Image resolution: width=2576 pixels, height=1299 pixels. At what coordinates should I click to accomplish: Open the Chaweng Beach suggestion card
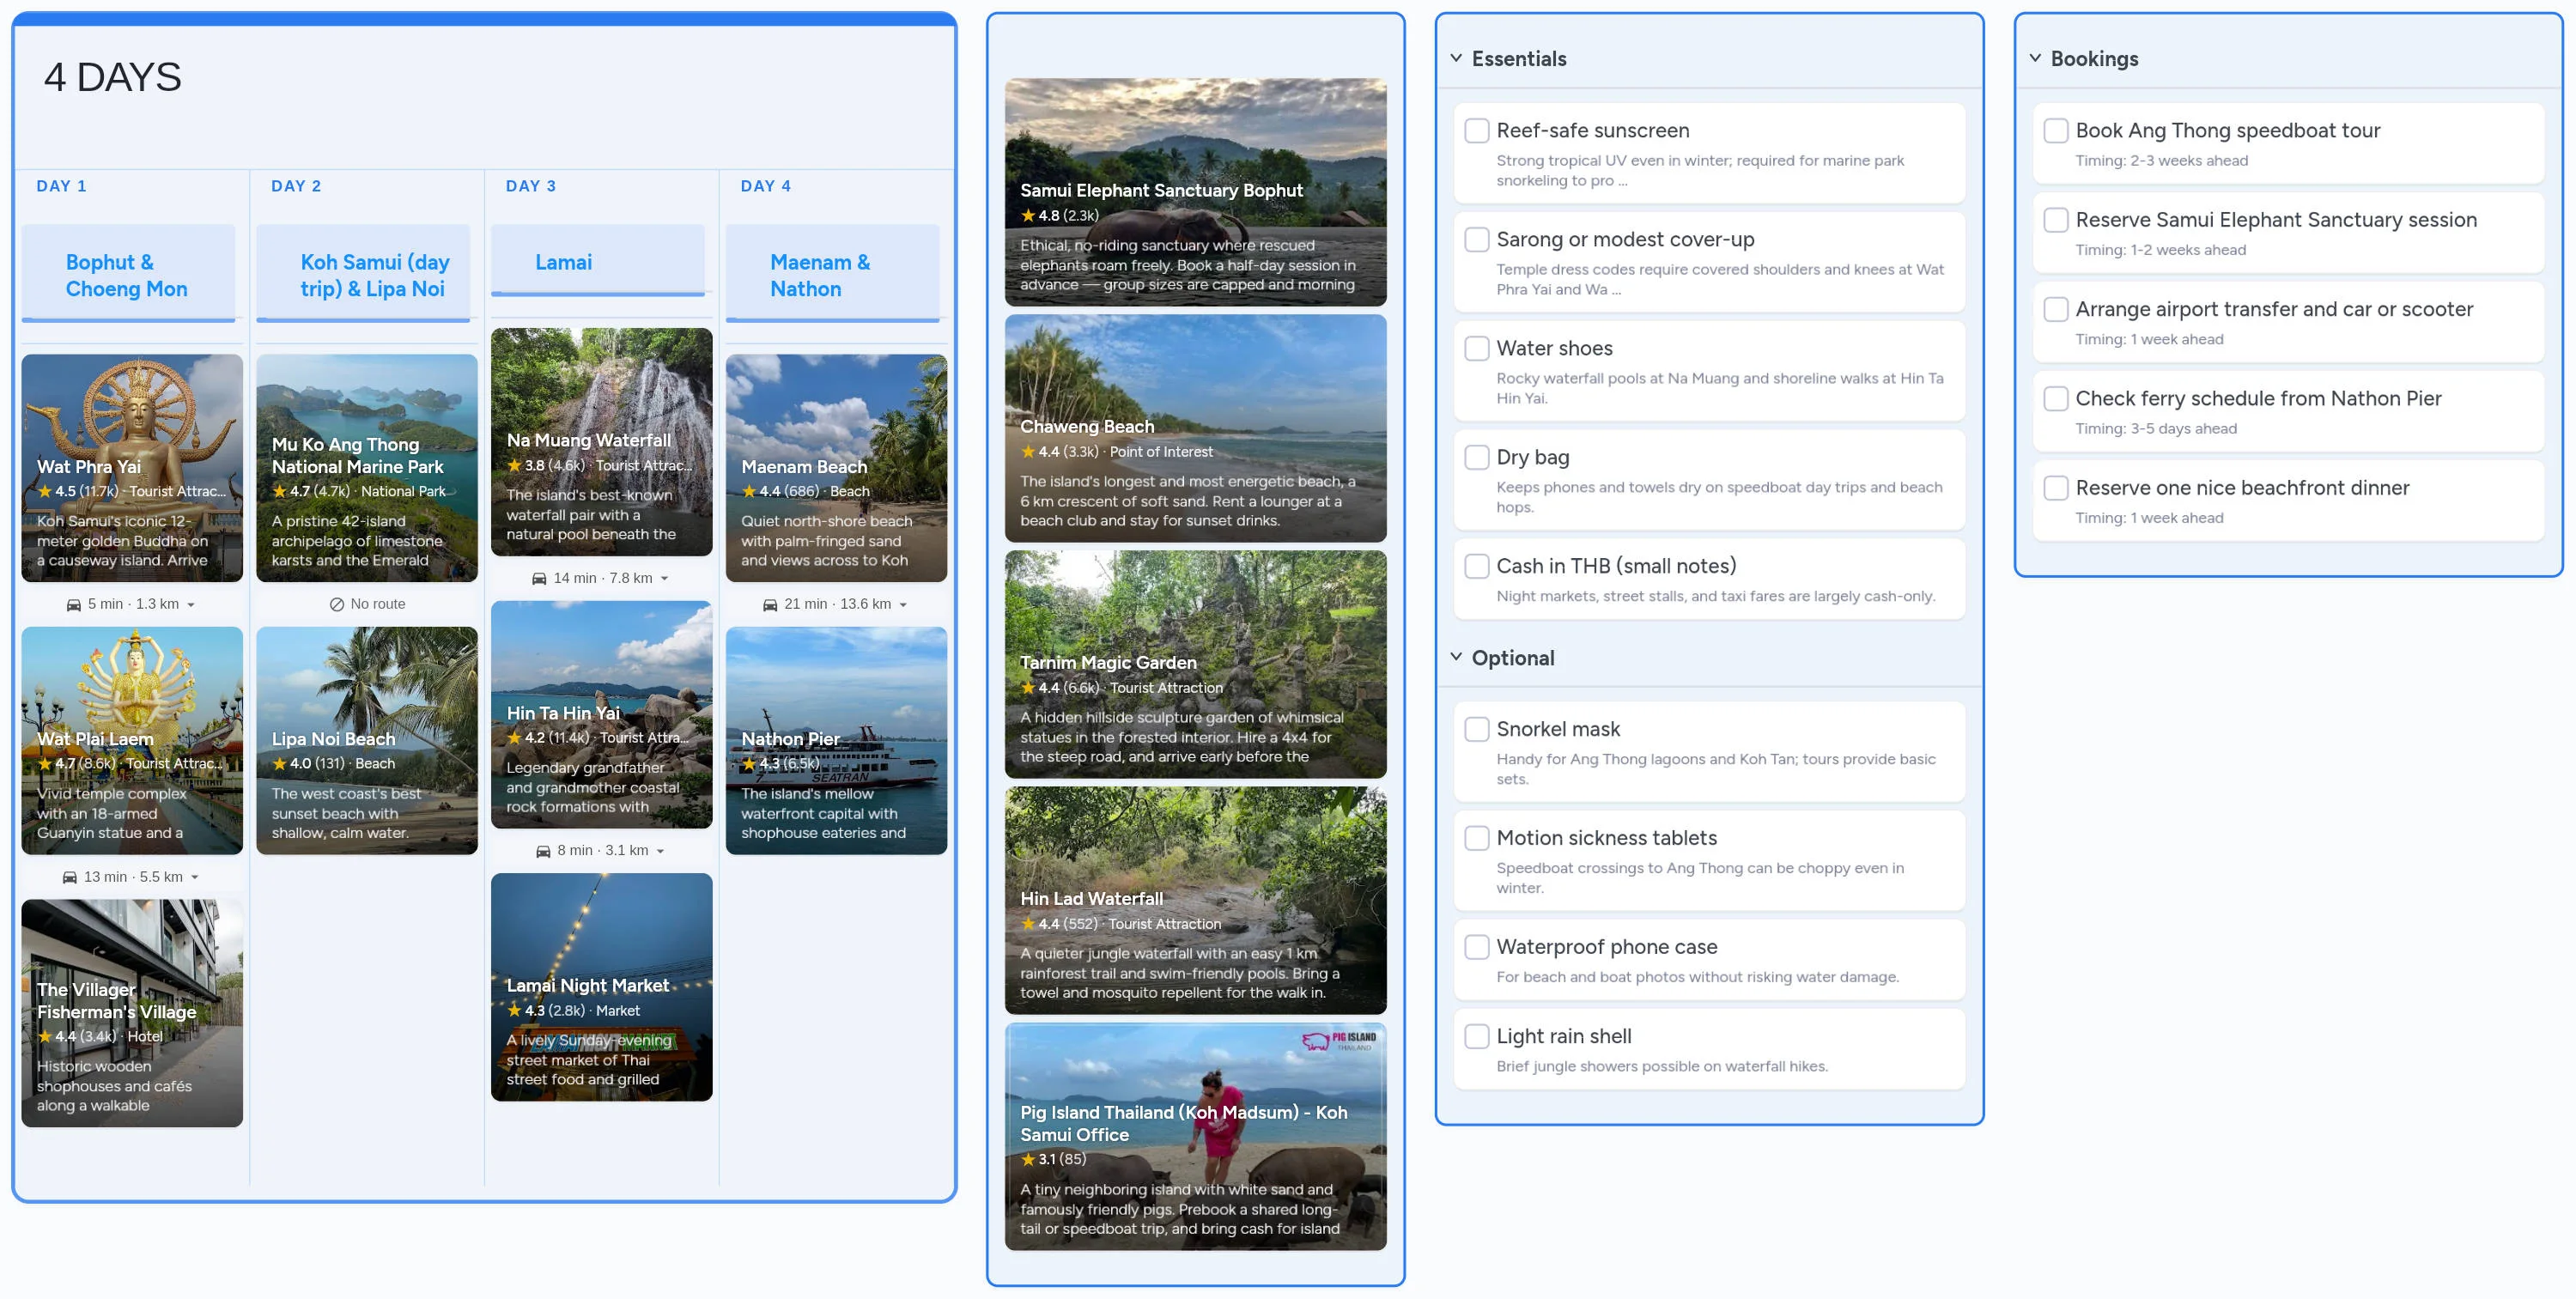pos(1196,428)
